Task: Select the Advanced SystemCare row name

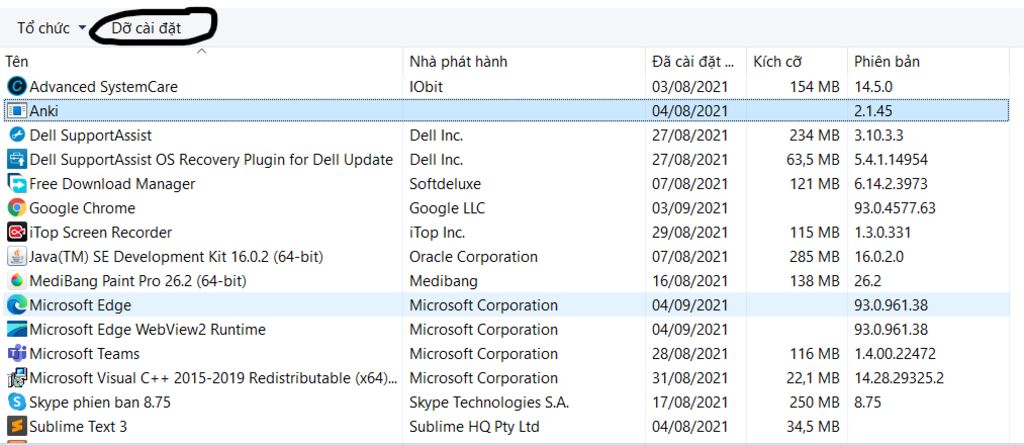Action: 103,86
